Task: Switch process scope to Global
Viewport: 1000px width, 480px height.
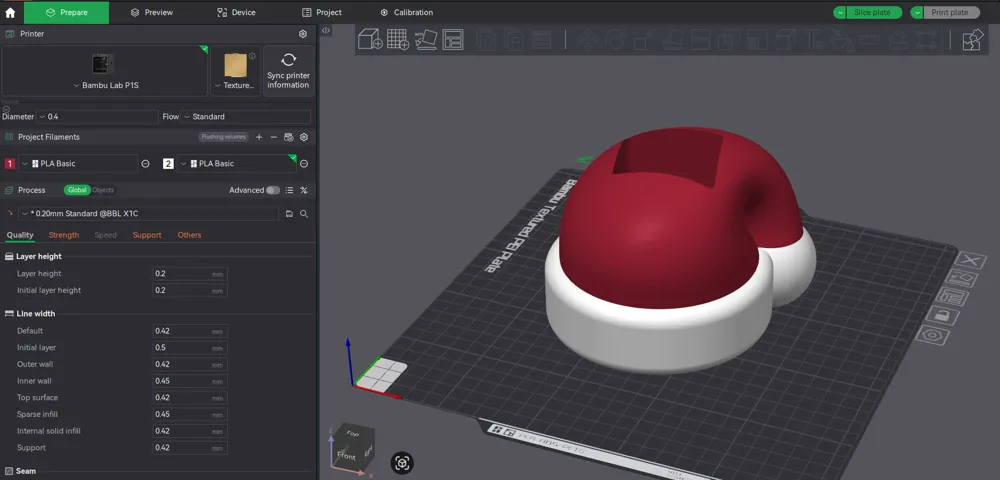Action: (77, 190)
